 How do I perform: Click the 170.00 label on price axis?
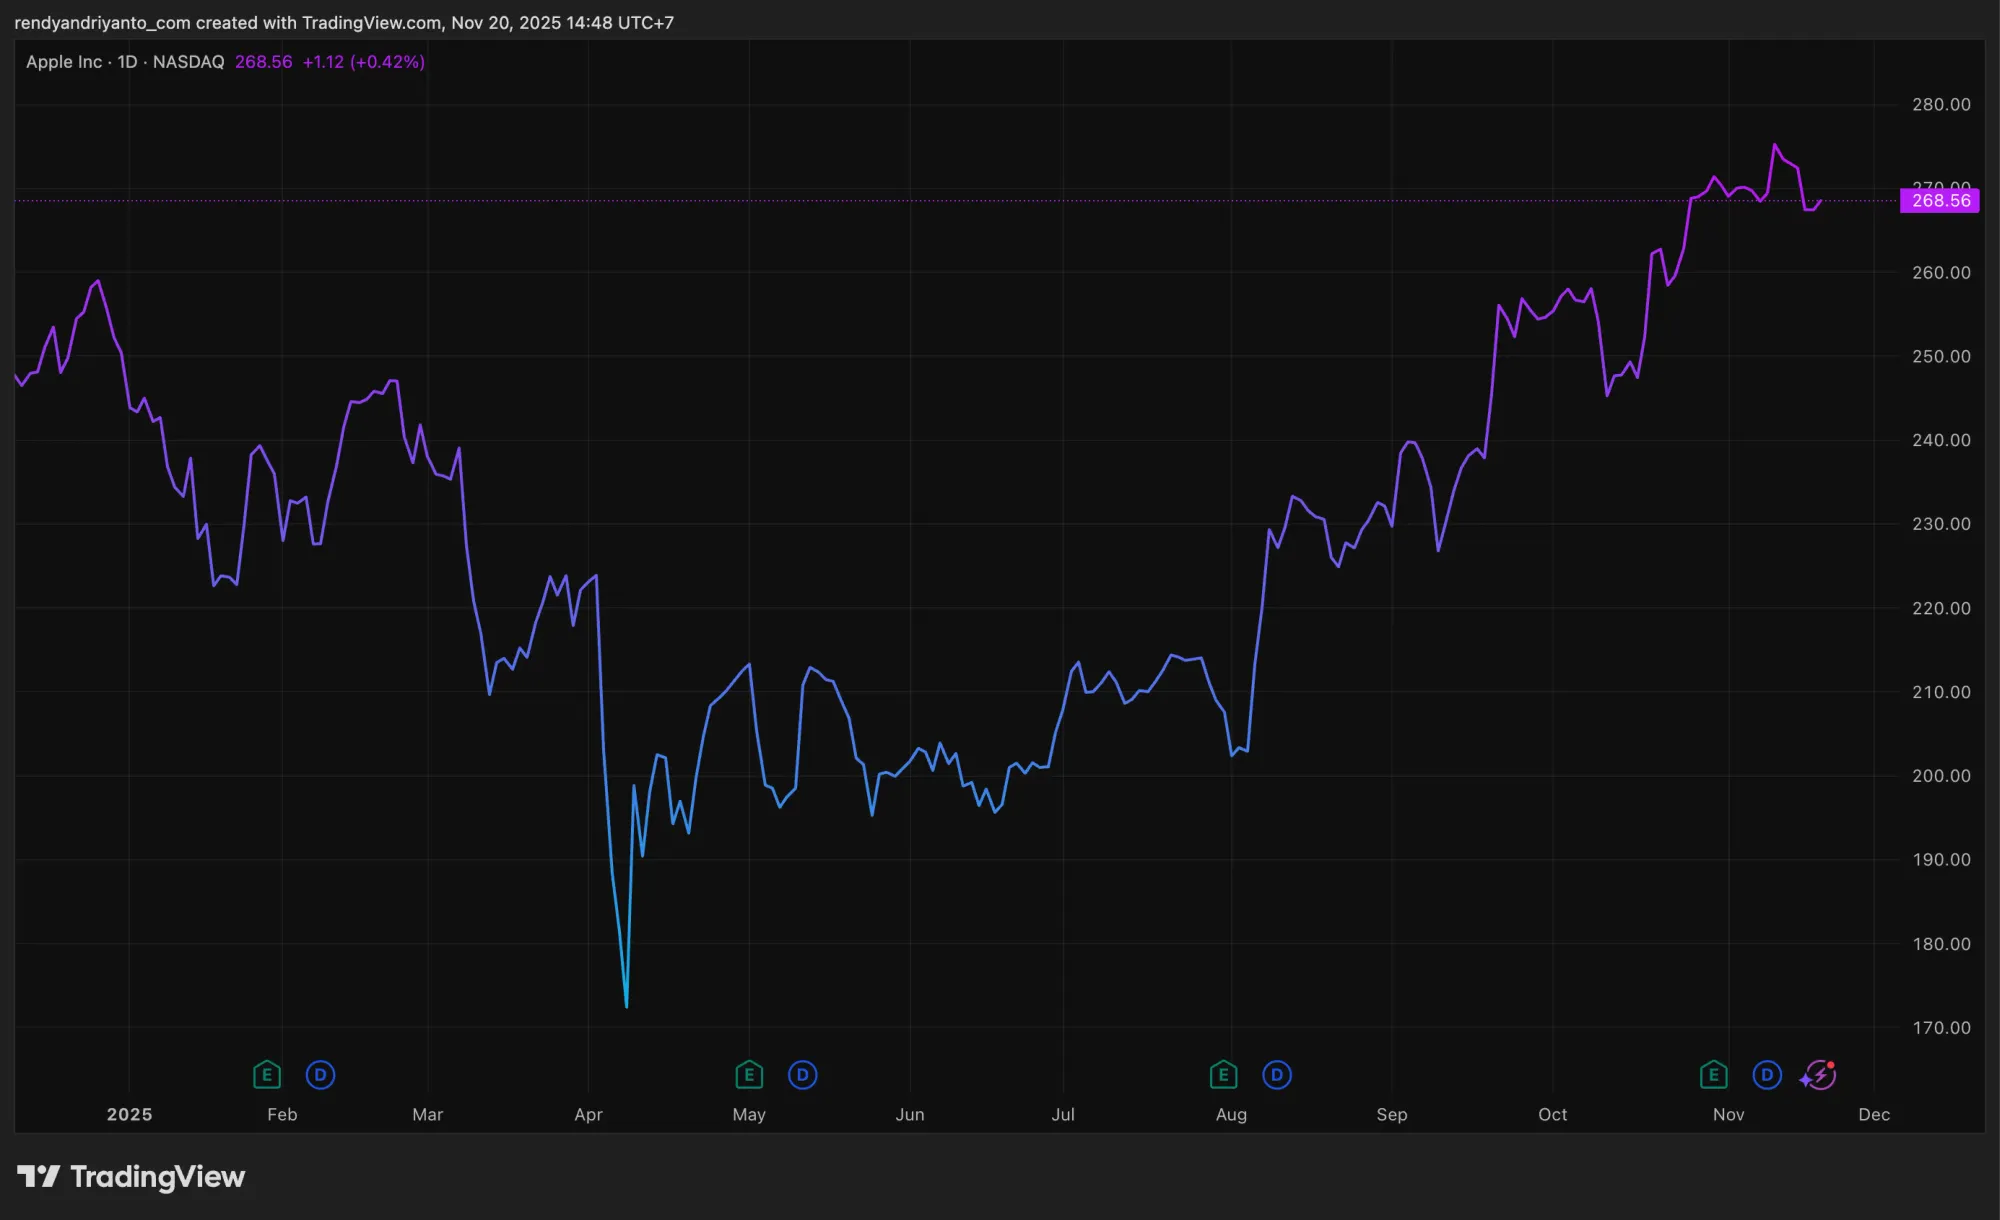[1941, 1027]
